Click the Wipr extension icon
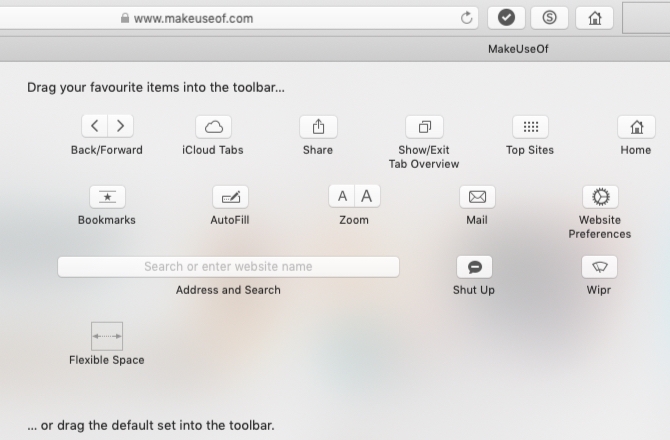 point(599,266)
